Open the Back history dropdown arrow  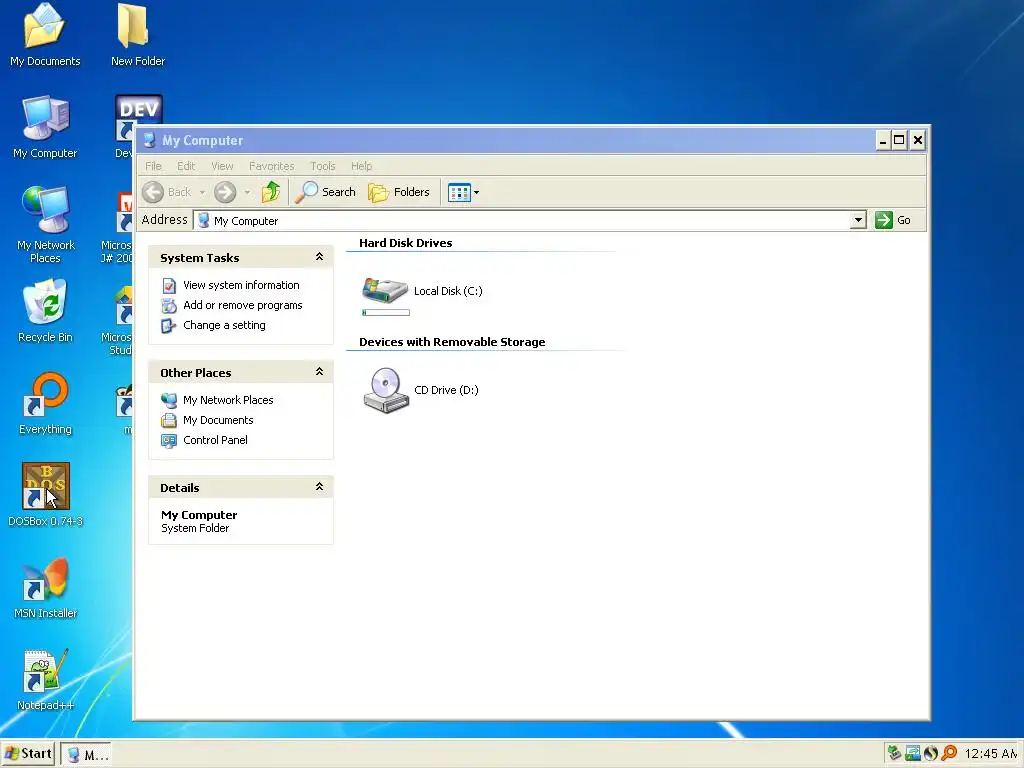[202, 192]
